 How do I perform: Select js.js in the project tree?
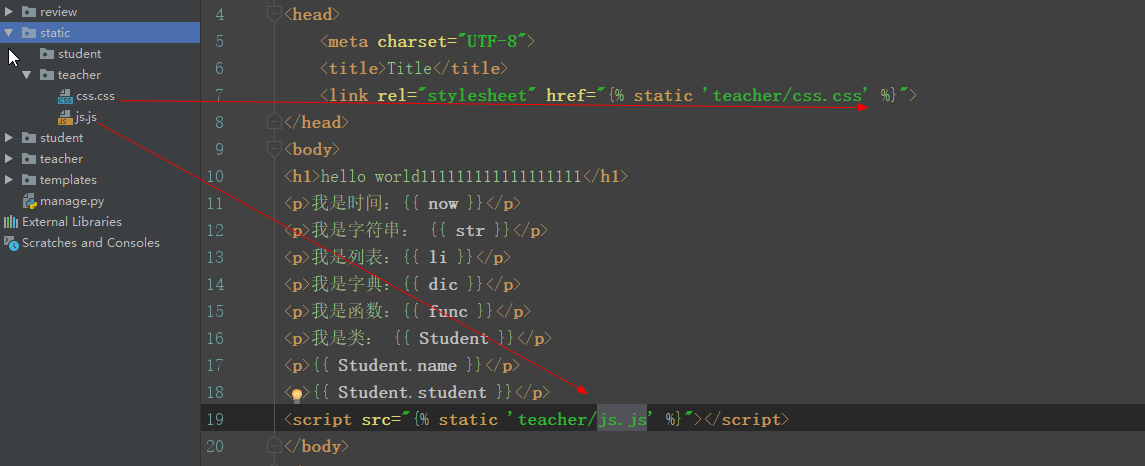(86, 117)
